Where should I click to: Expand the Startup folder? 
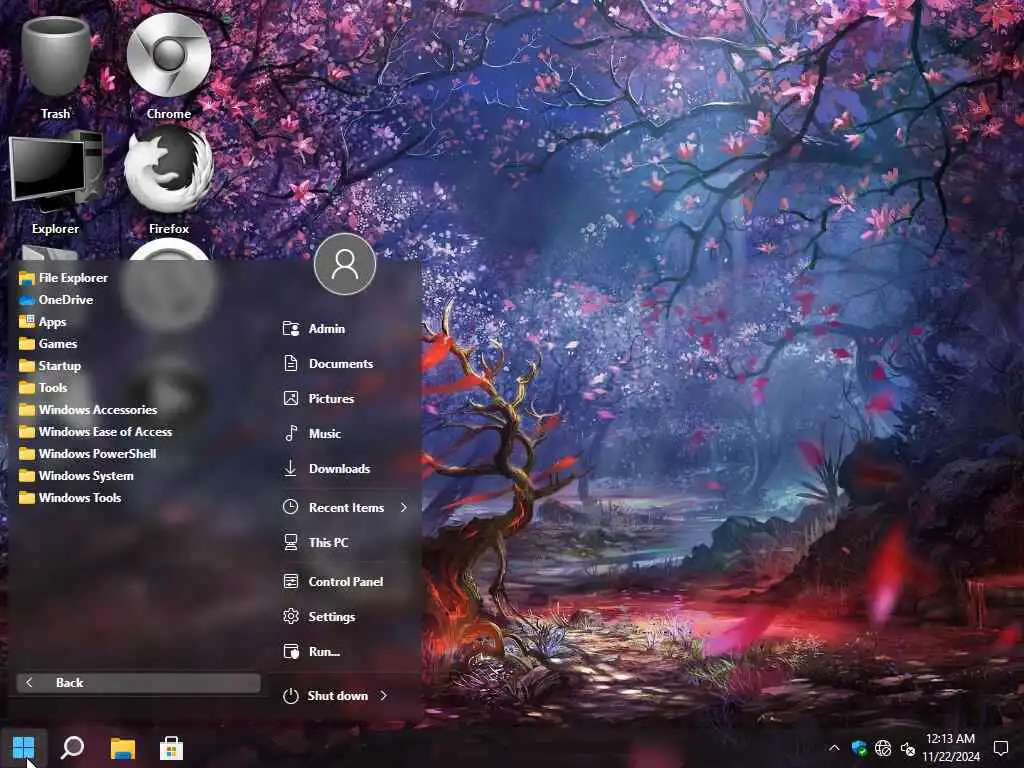pos(50,366)
